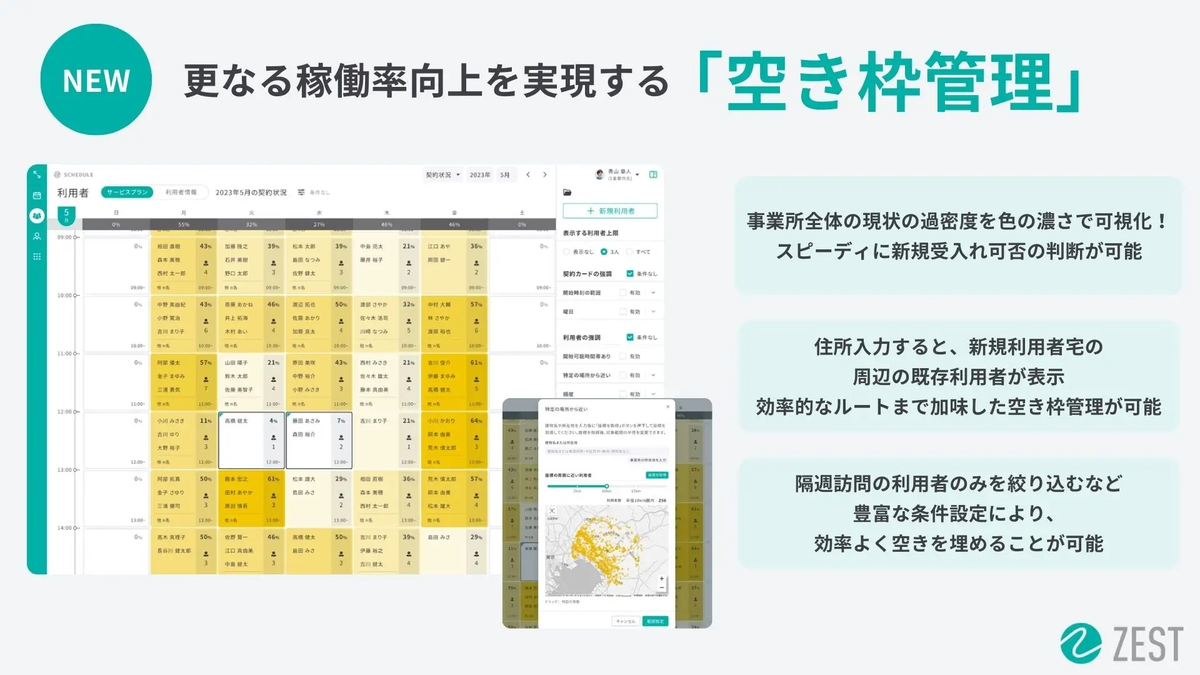Viewport: 1200px width, 675px height.
Task: Click the person icon in Friday 11:00 61% card
Action: coord(476,380)
